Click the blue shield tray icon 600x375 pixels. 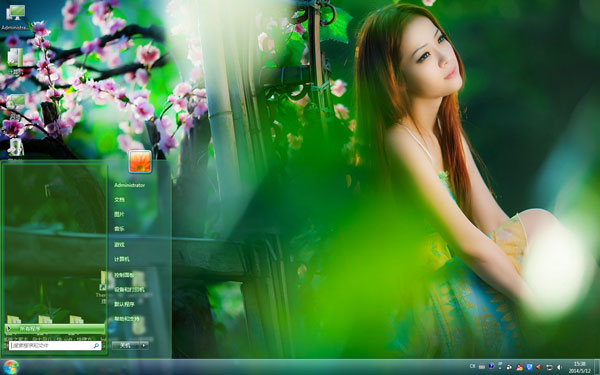point(529,367)
